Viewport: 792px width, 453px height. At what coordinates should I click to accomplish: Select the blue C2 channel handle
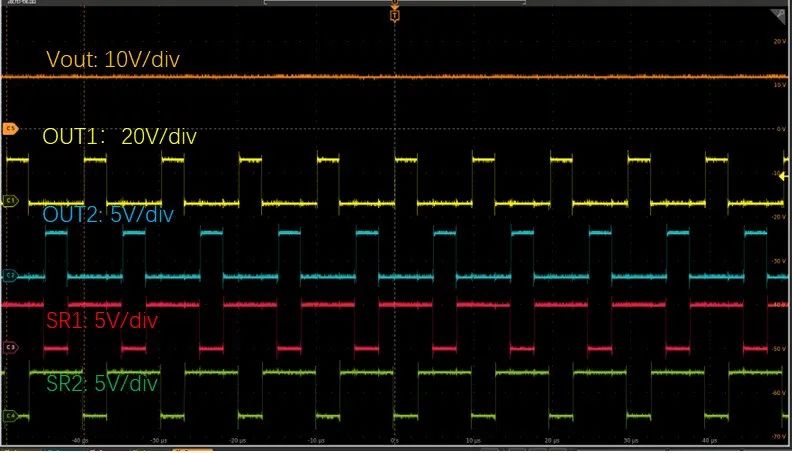pos(11,274)
